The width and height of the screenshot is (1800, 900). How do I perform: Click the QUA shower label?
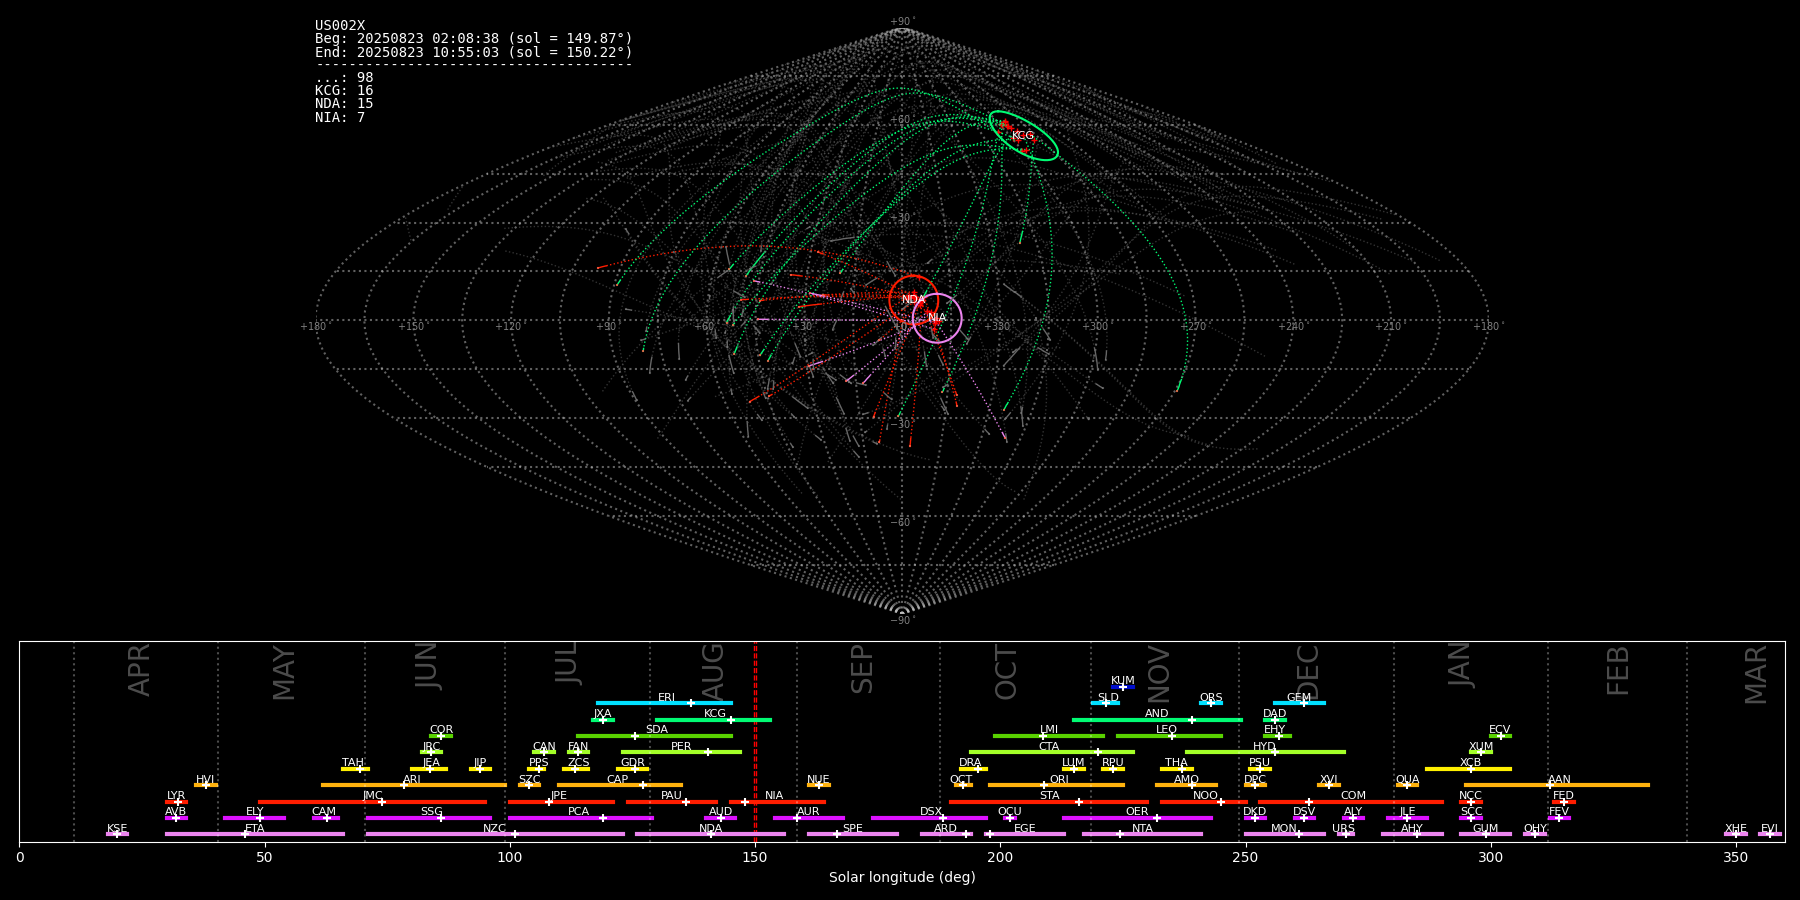pyautogui.click(x=1407, y=780)
